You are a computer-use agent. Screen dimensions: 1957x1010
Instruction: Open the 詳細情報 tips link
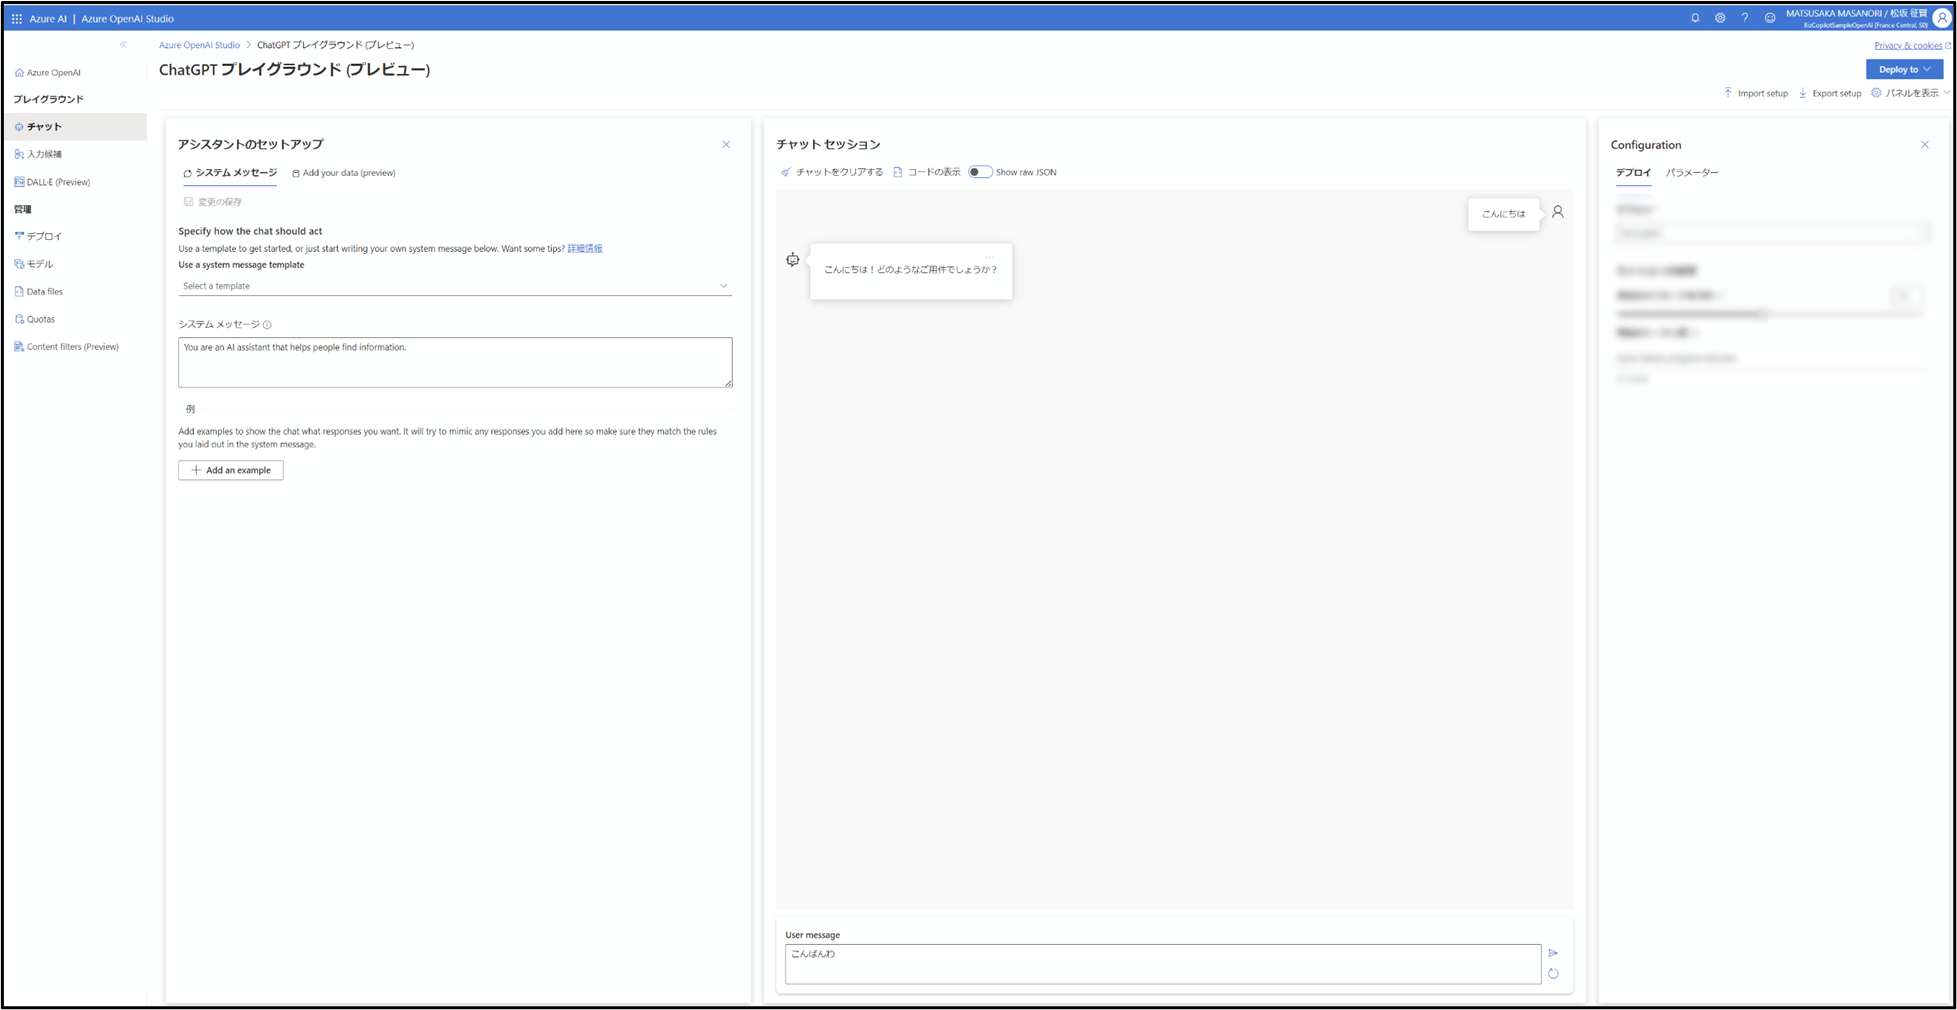click(585, 248)
